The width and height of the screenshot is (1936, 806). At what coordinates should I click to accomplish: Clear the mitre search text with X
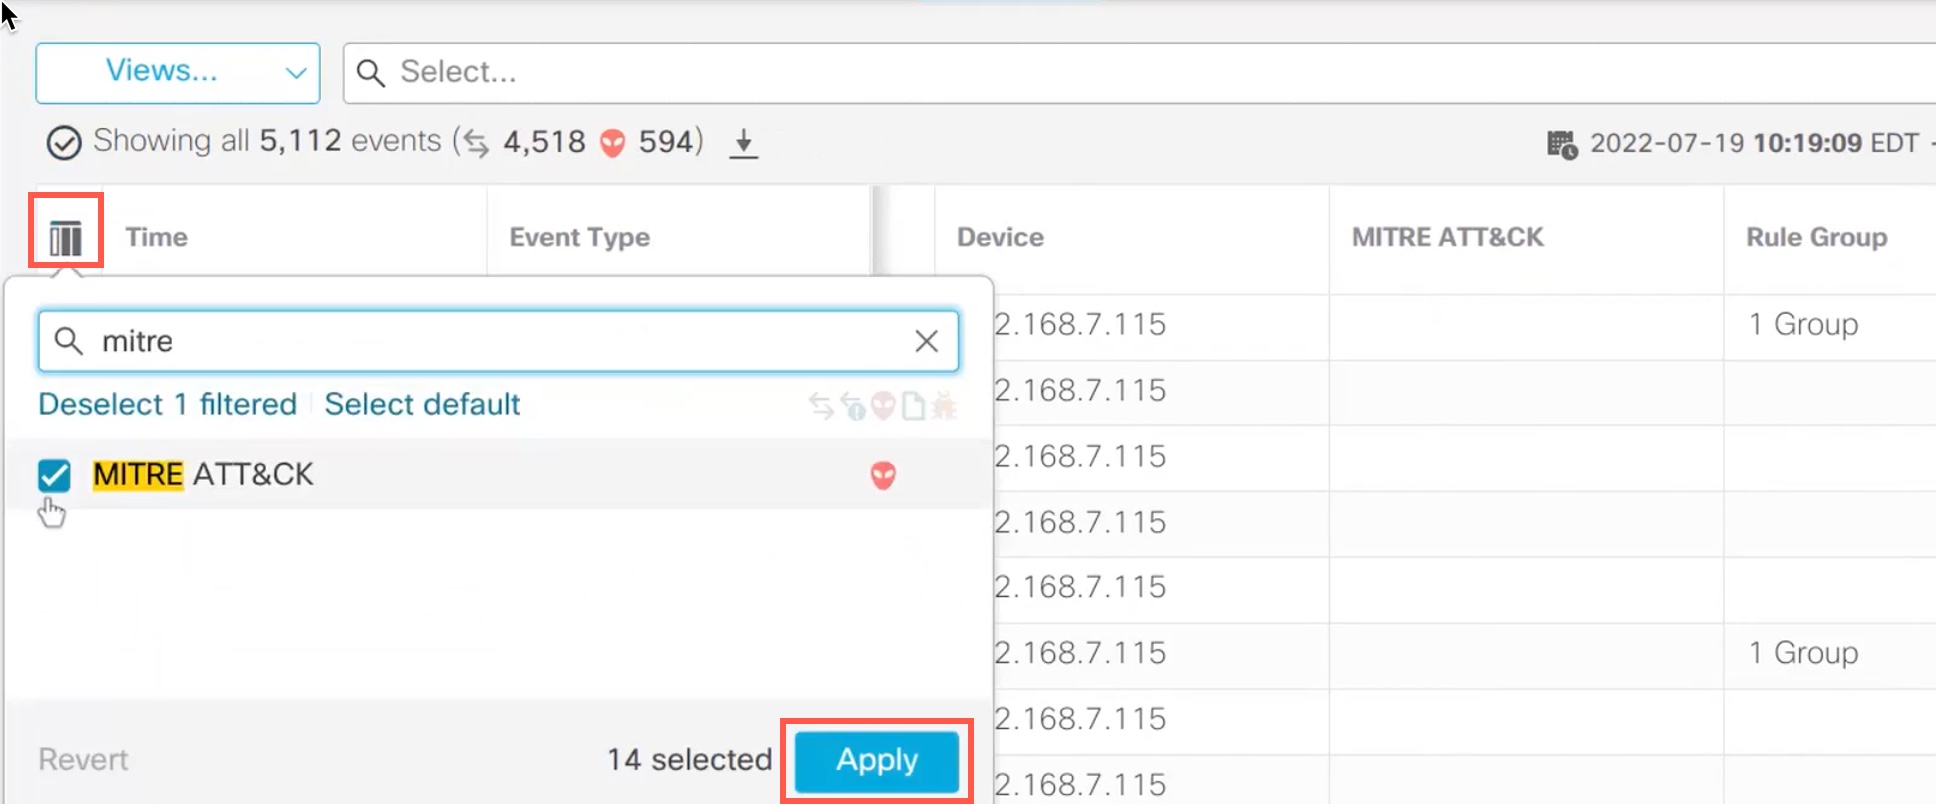(x=926, y=342)
